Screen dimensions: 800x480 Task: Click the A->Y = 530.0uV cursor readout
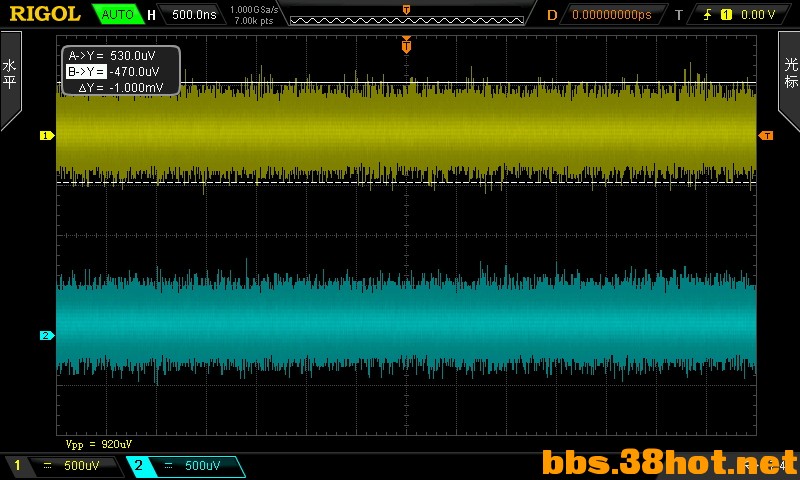coord(112,56)
